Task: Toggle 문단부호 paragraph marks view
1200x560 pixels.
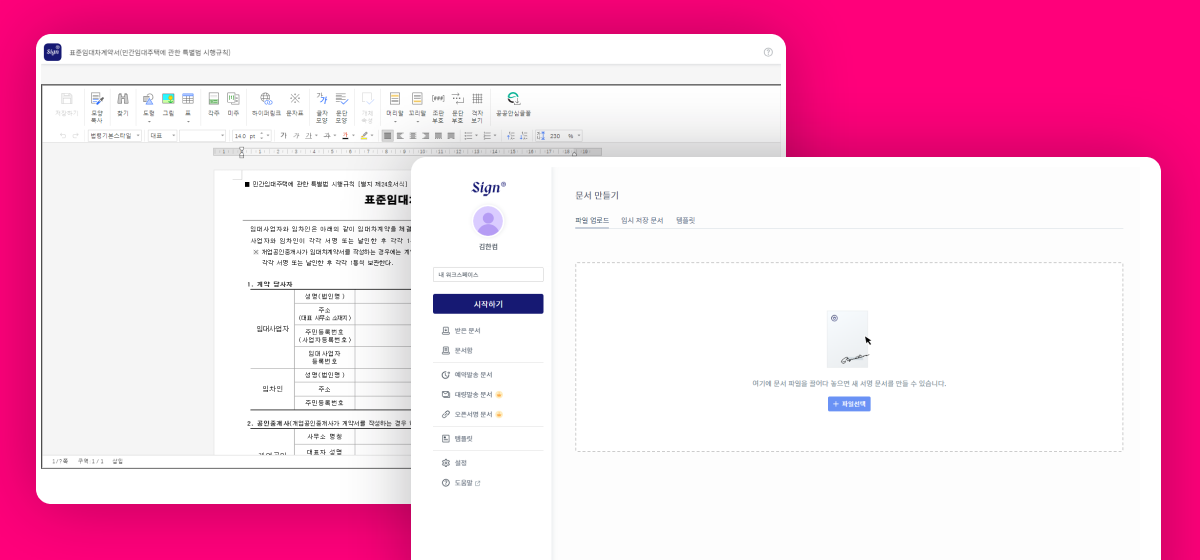Action: coord(458,106)
